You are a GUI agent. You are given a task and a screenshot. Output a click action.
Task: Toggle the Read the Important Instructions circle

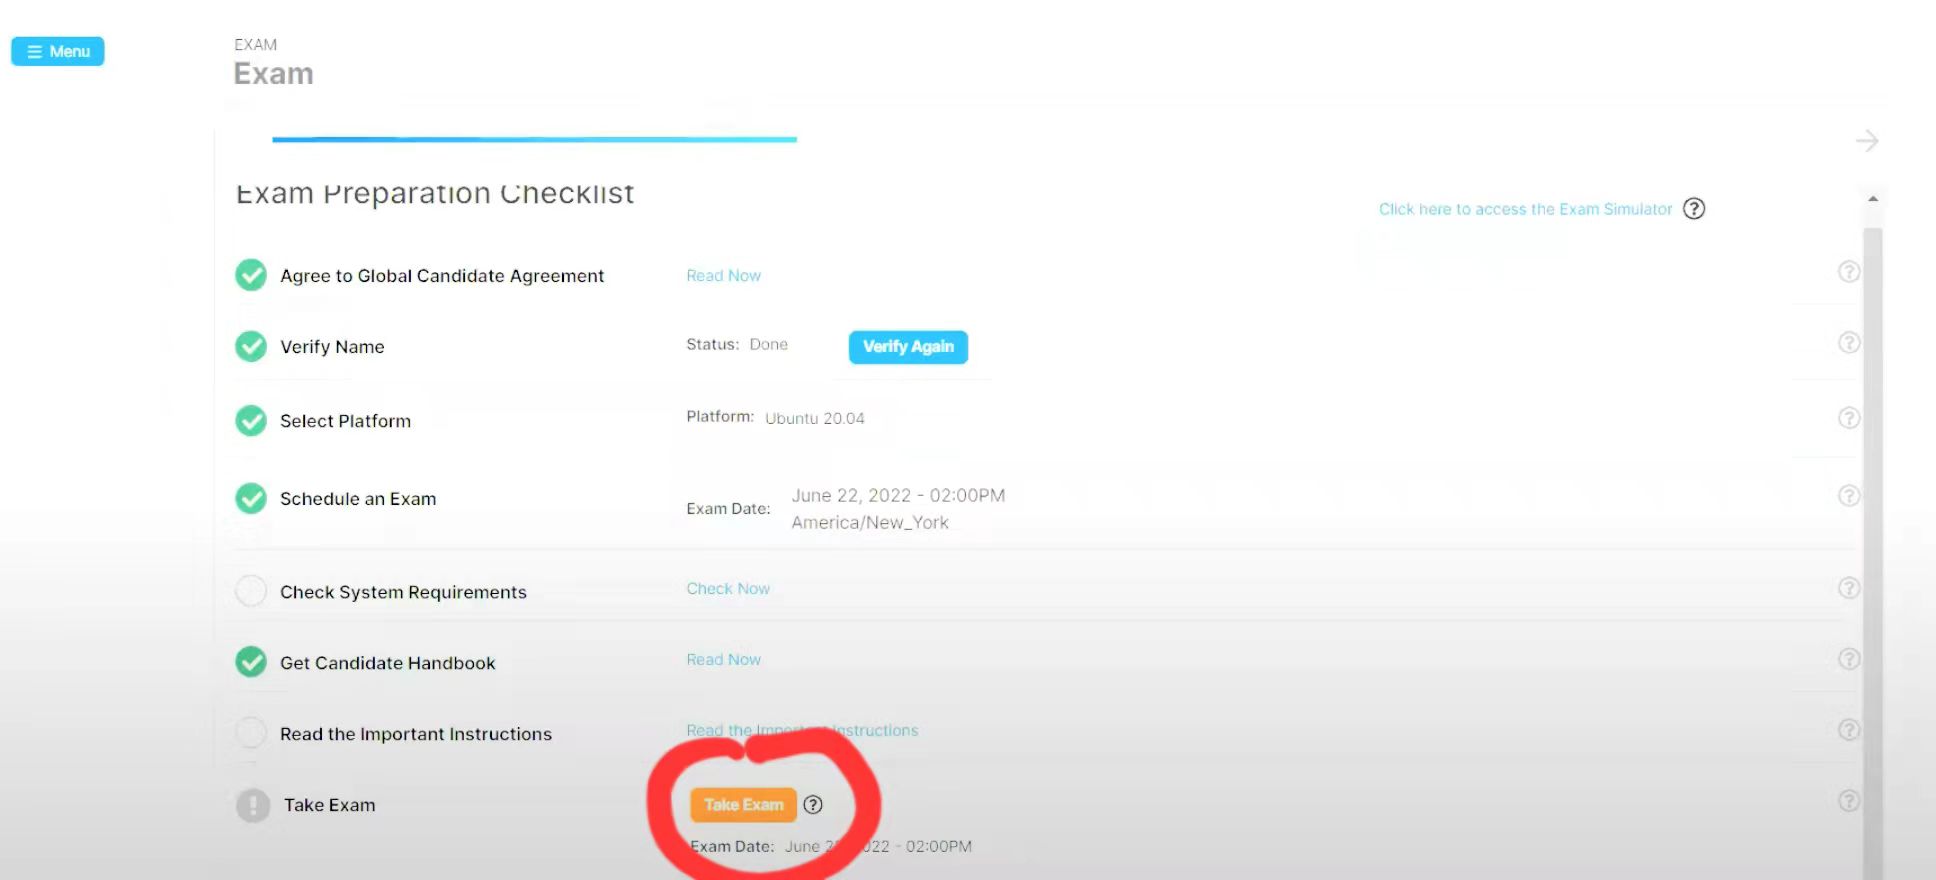251,733
